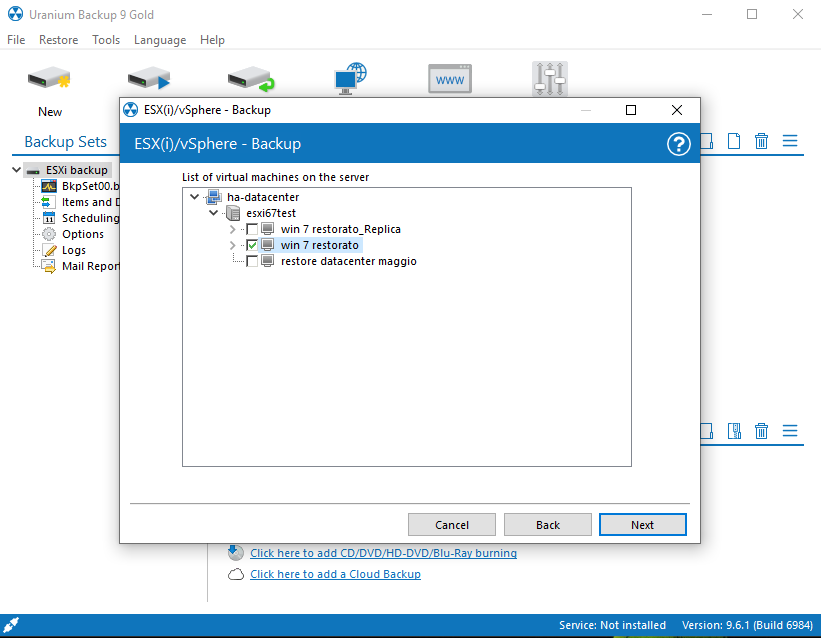Image resolution: width=821 pixels, height=638 pixels.
Task: Uncheck the win 7 restorato checkbox
Action: coord(252,245)
